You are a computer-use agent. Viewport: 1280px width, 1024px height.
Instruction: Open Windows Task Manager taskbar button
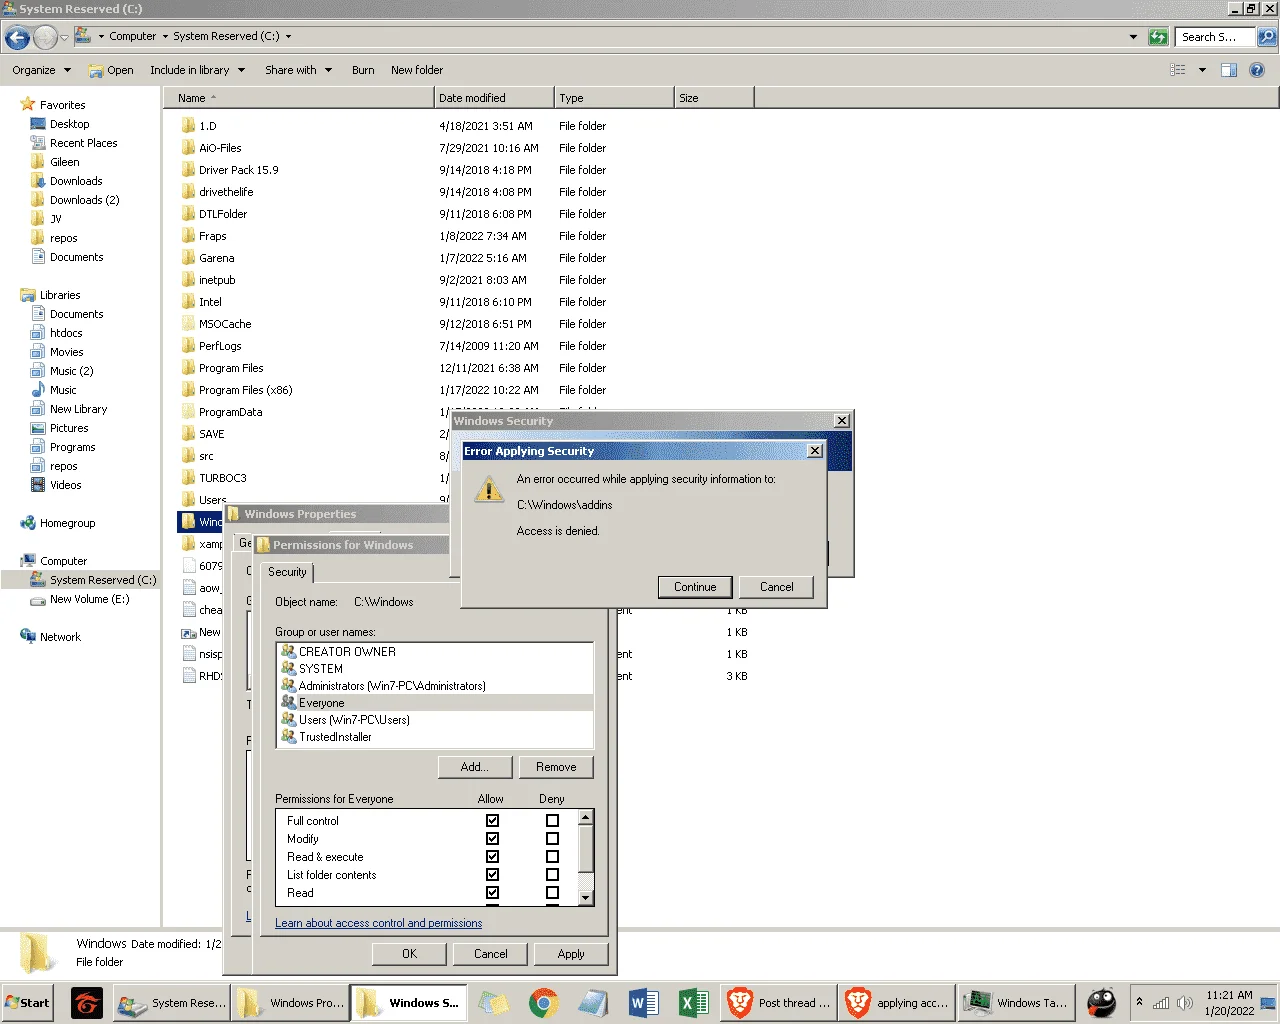pyautogui.click(x=1017, y=1003)
